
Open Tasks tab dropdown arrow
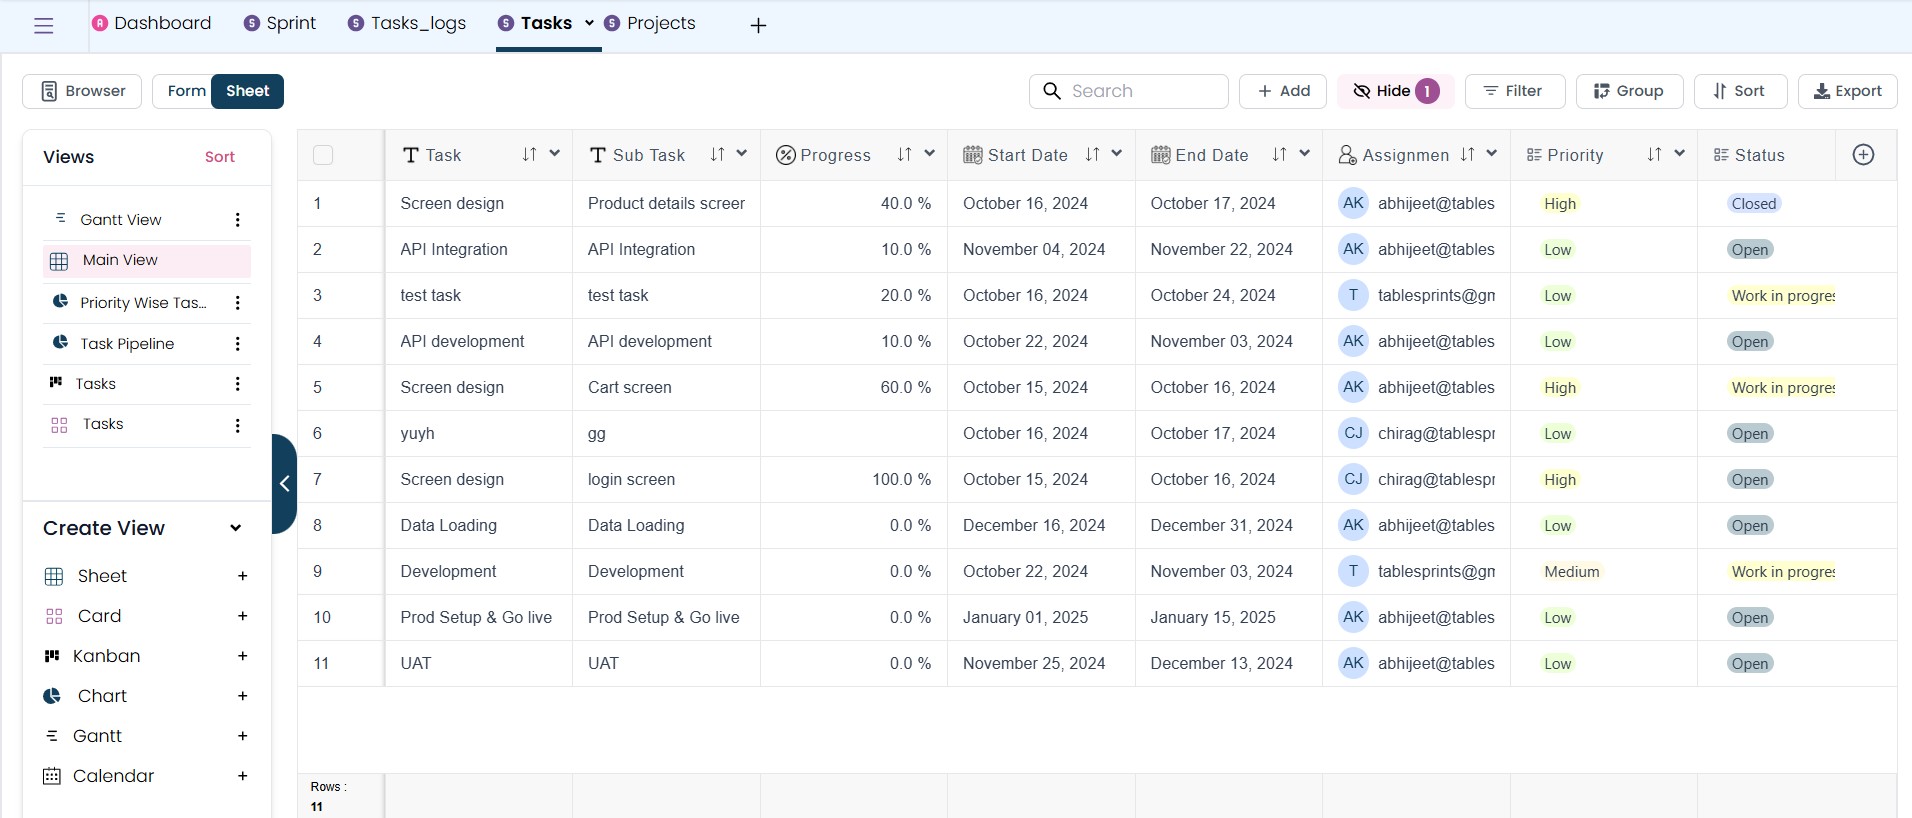[589, 23]
